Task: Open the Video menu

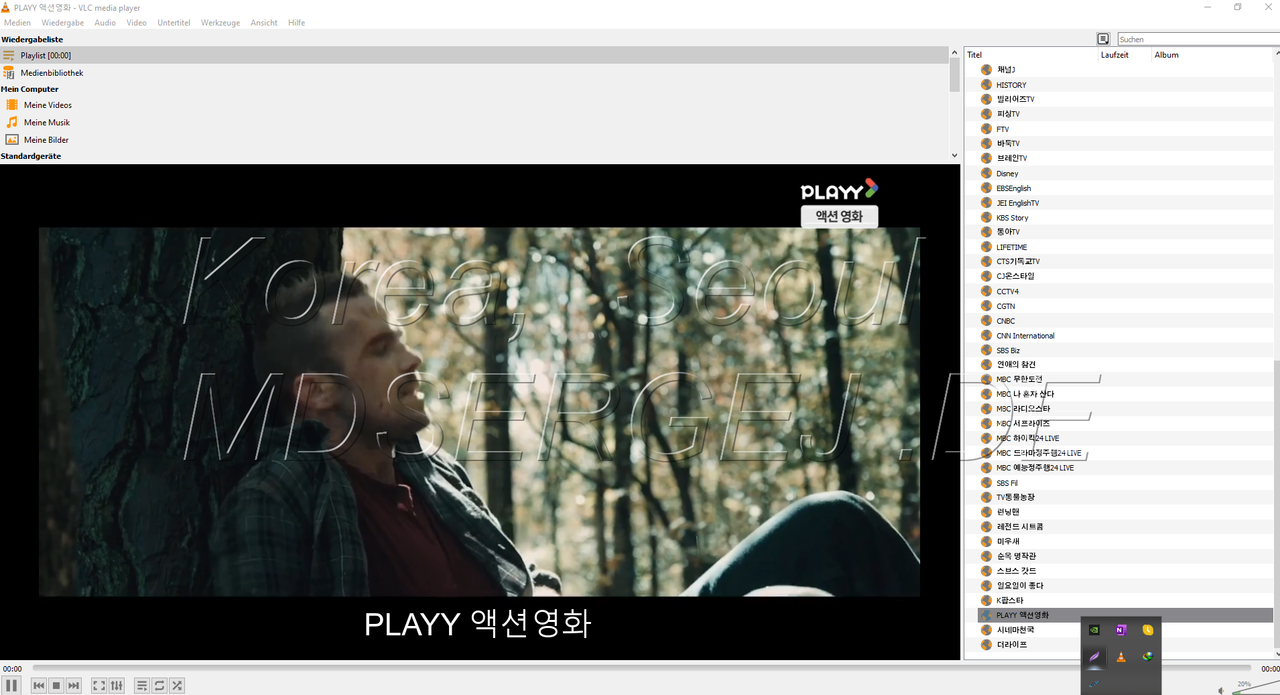Action: pos(136,22)
